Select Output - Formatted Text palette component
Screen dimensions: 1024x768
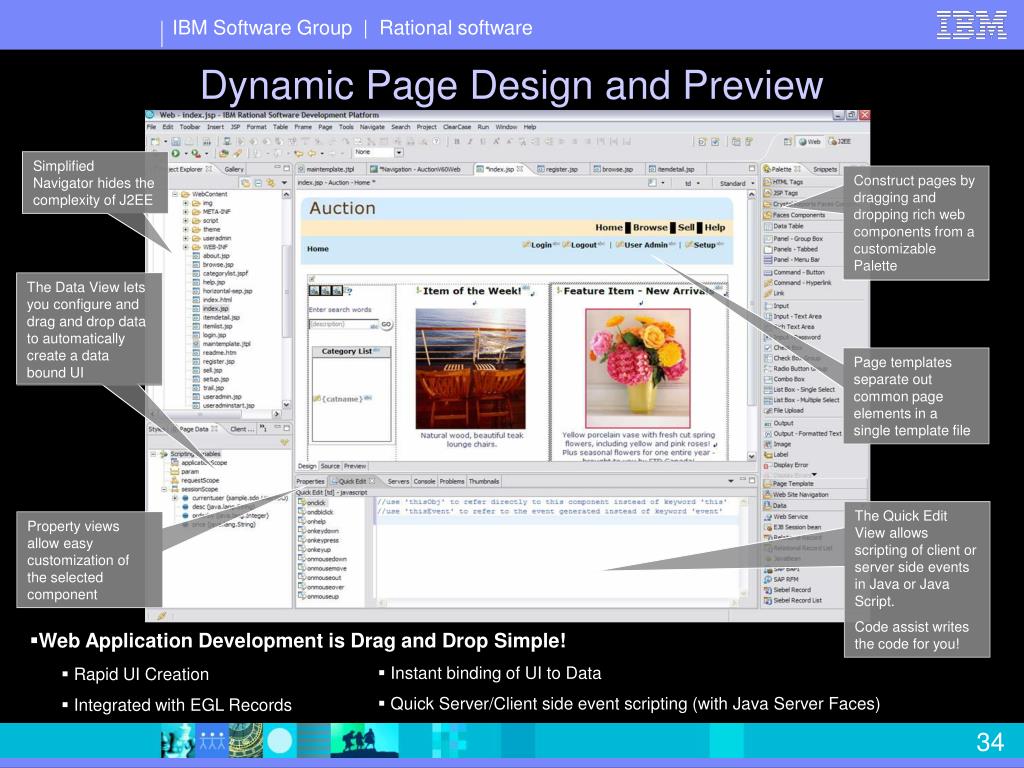click(803, 434)
